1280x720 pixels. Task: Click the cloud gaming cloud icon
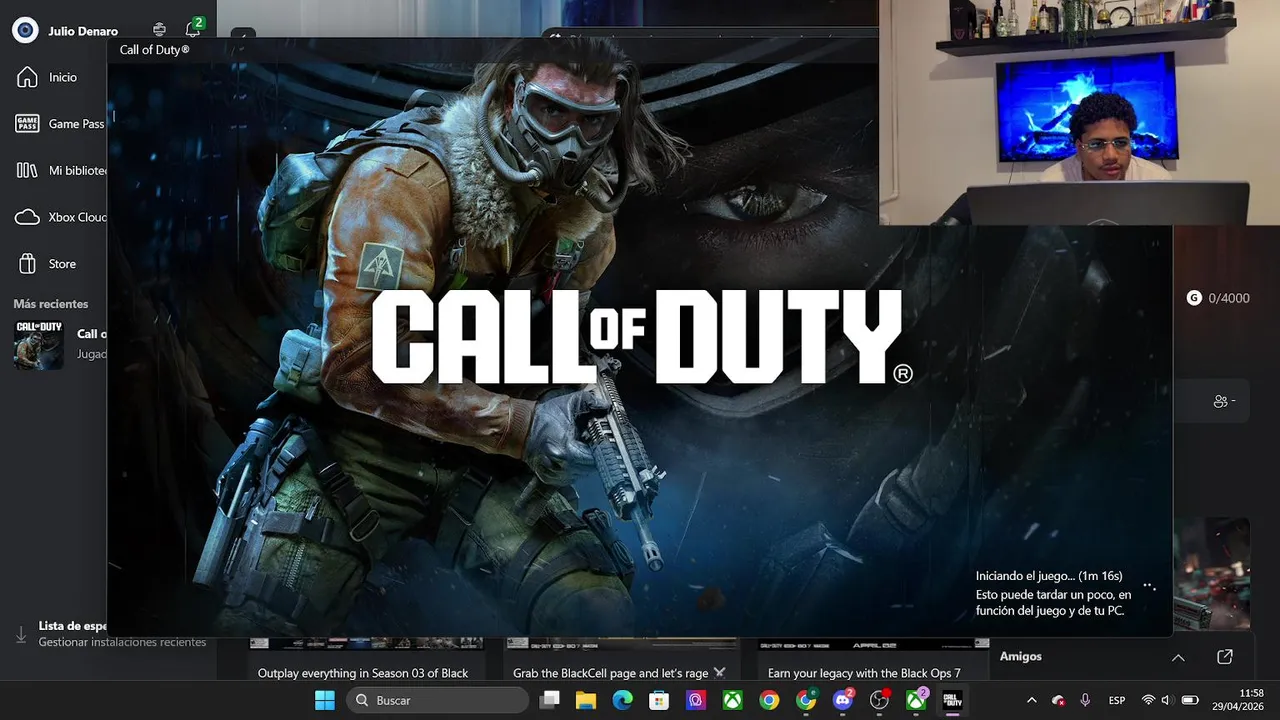tap(27, 217)
